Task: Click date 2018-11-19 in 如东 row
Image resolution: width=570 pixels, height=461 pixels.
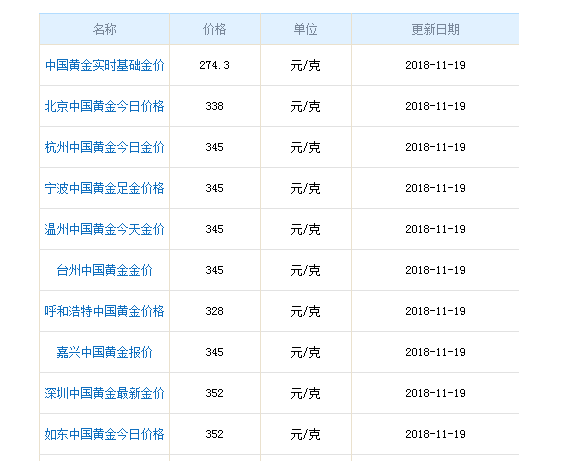Action: point(435,434)
